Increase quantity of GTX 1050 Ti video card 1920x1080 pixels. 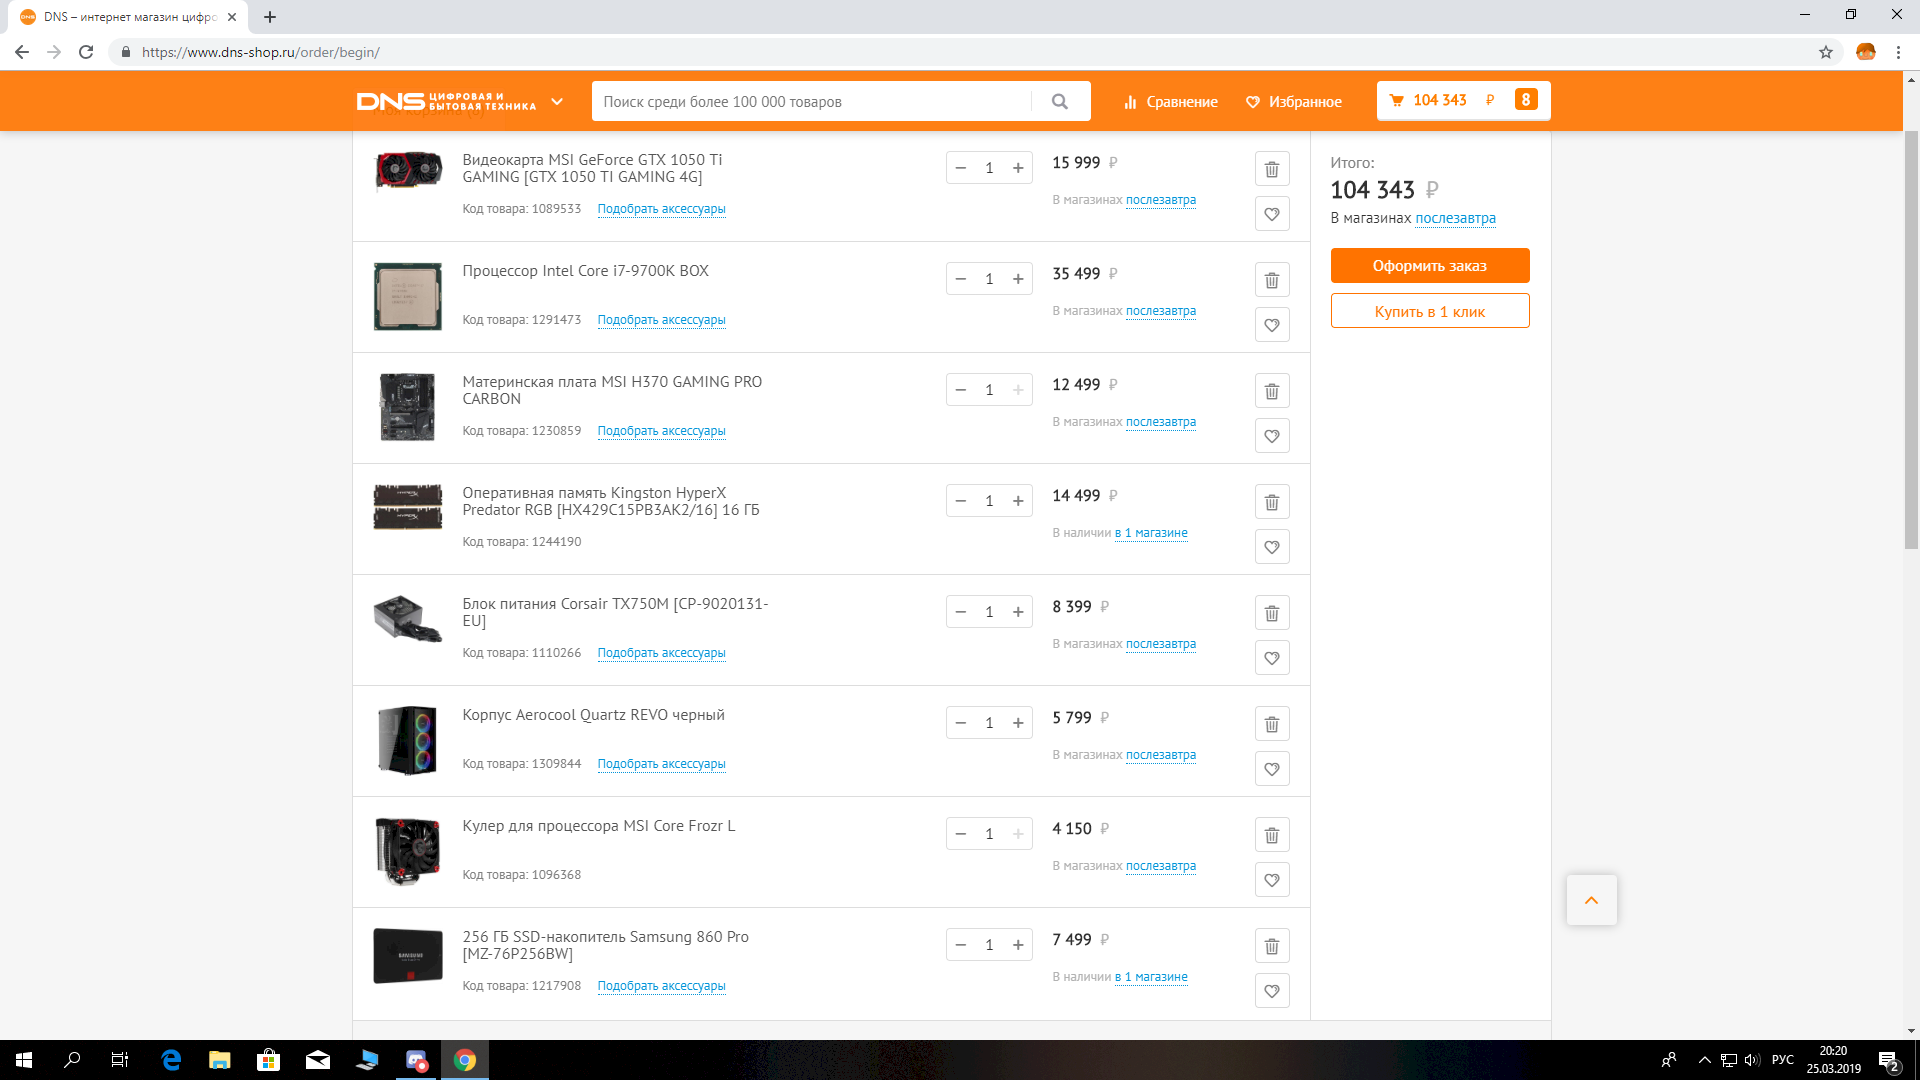[x=1018, y=168]
